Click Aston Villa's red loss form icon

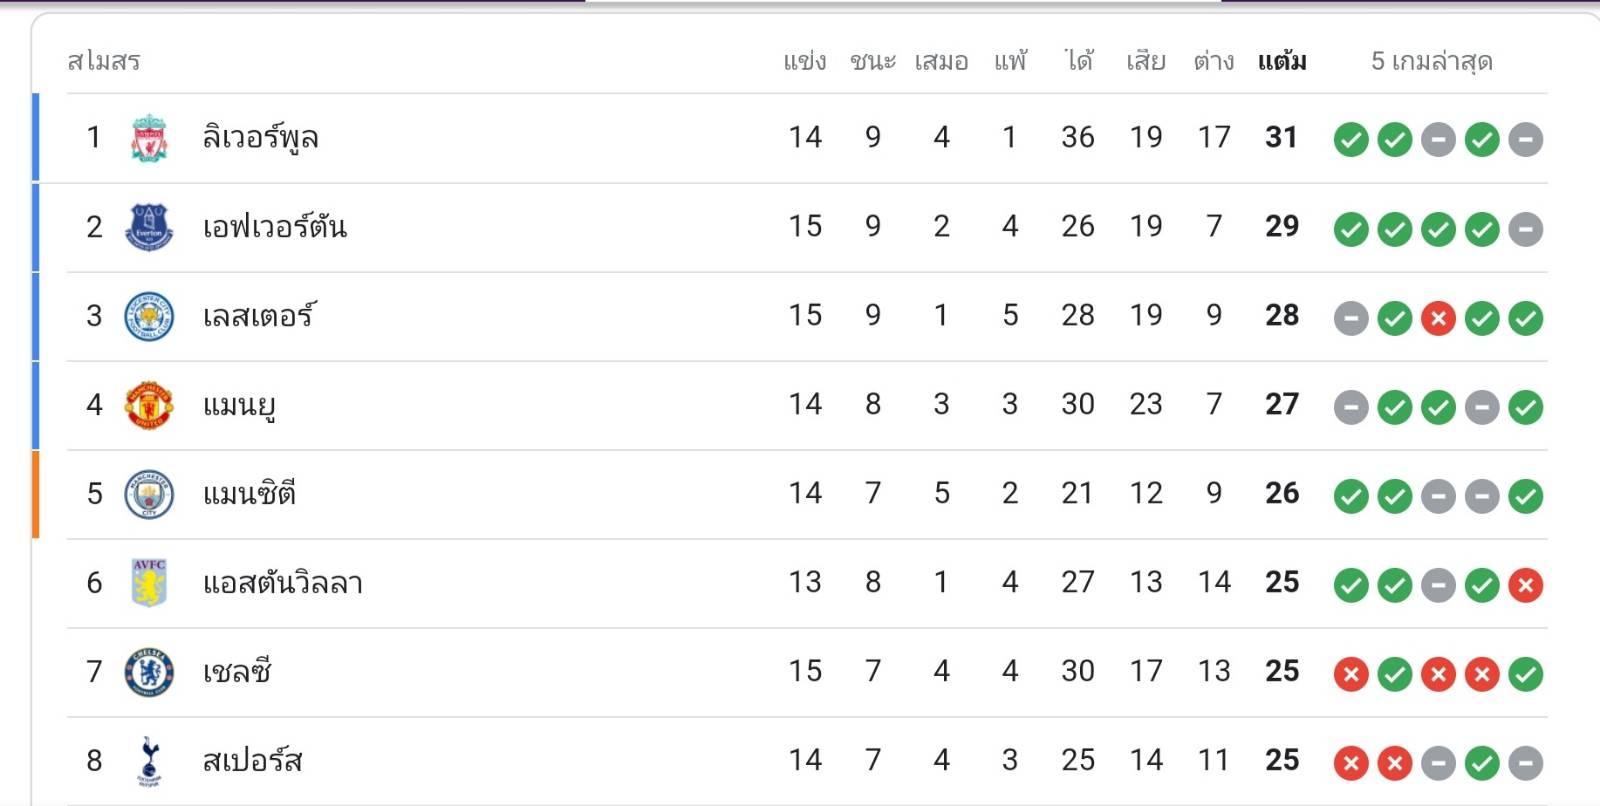pos(1525,586)
